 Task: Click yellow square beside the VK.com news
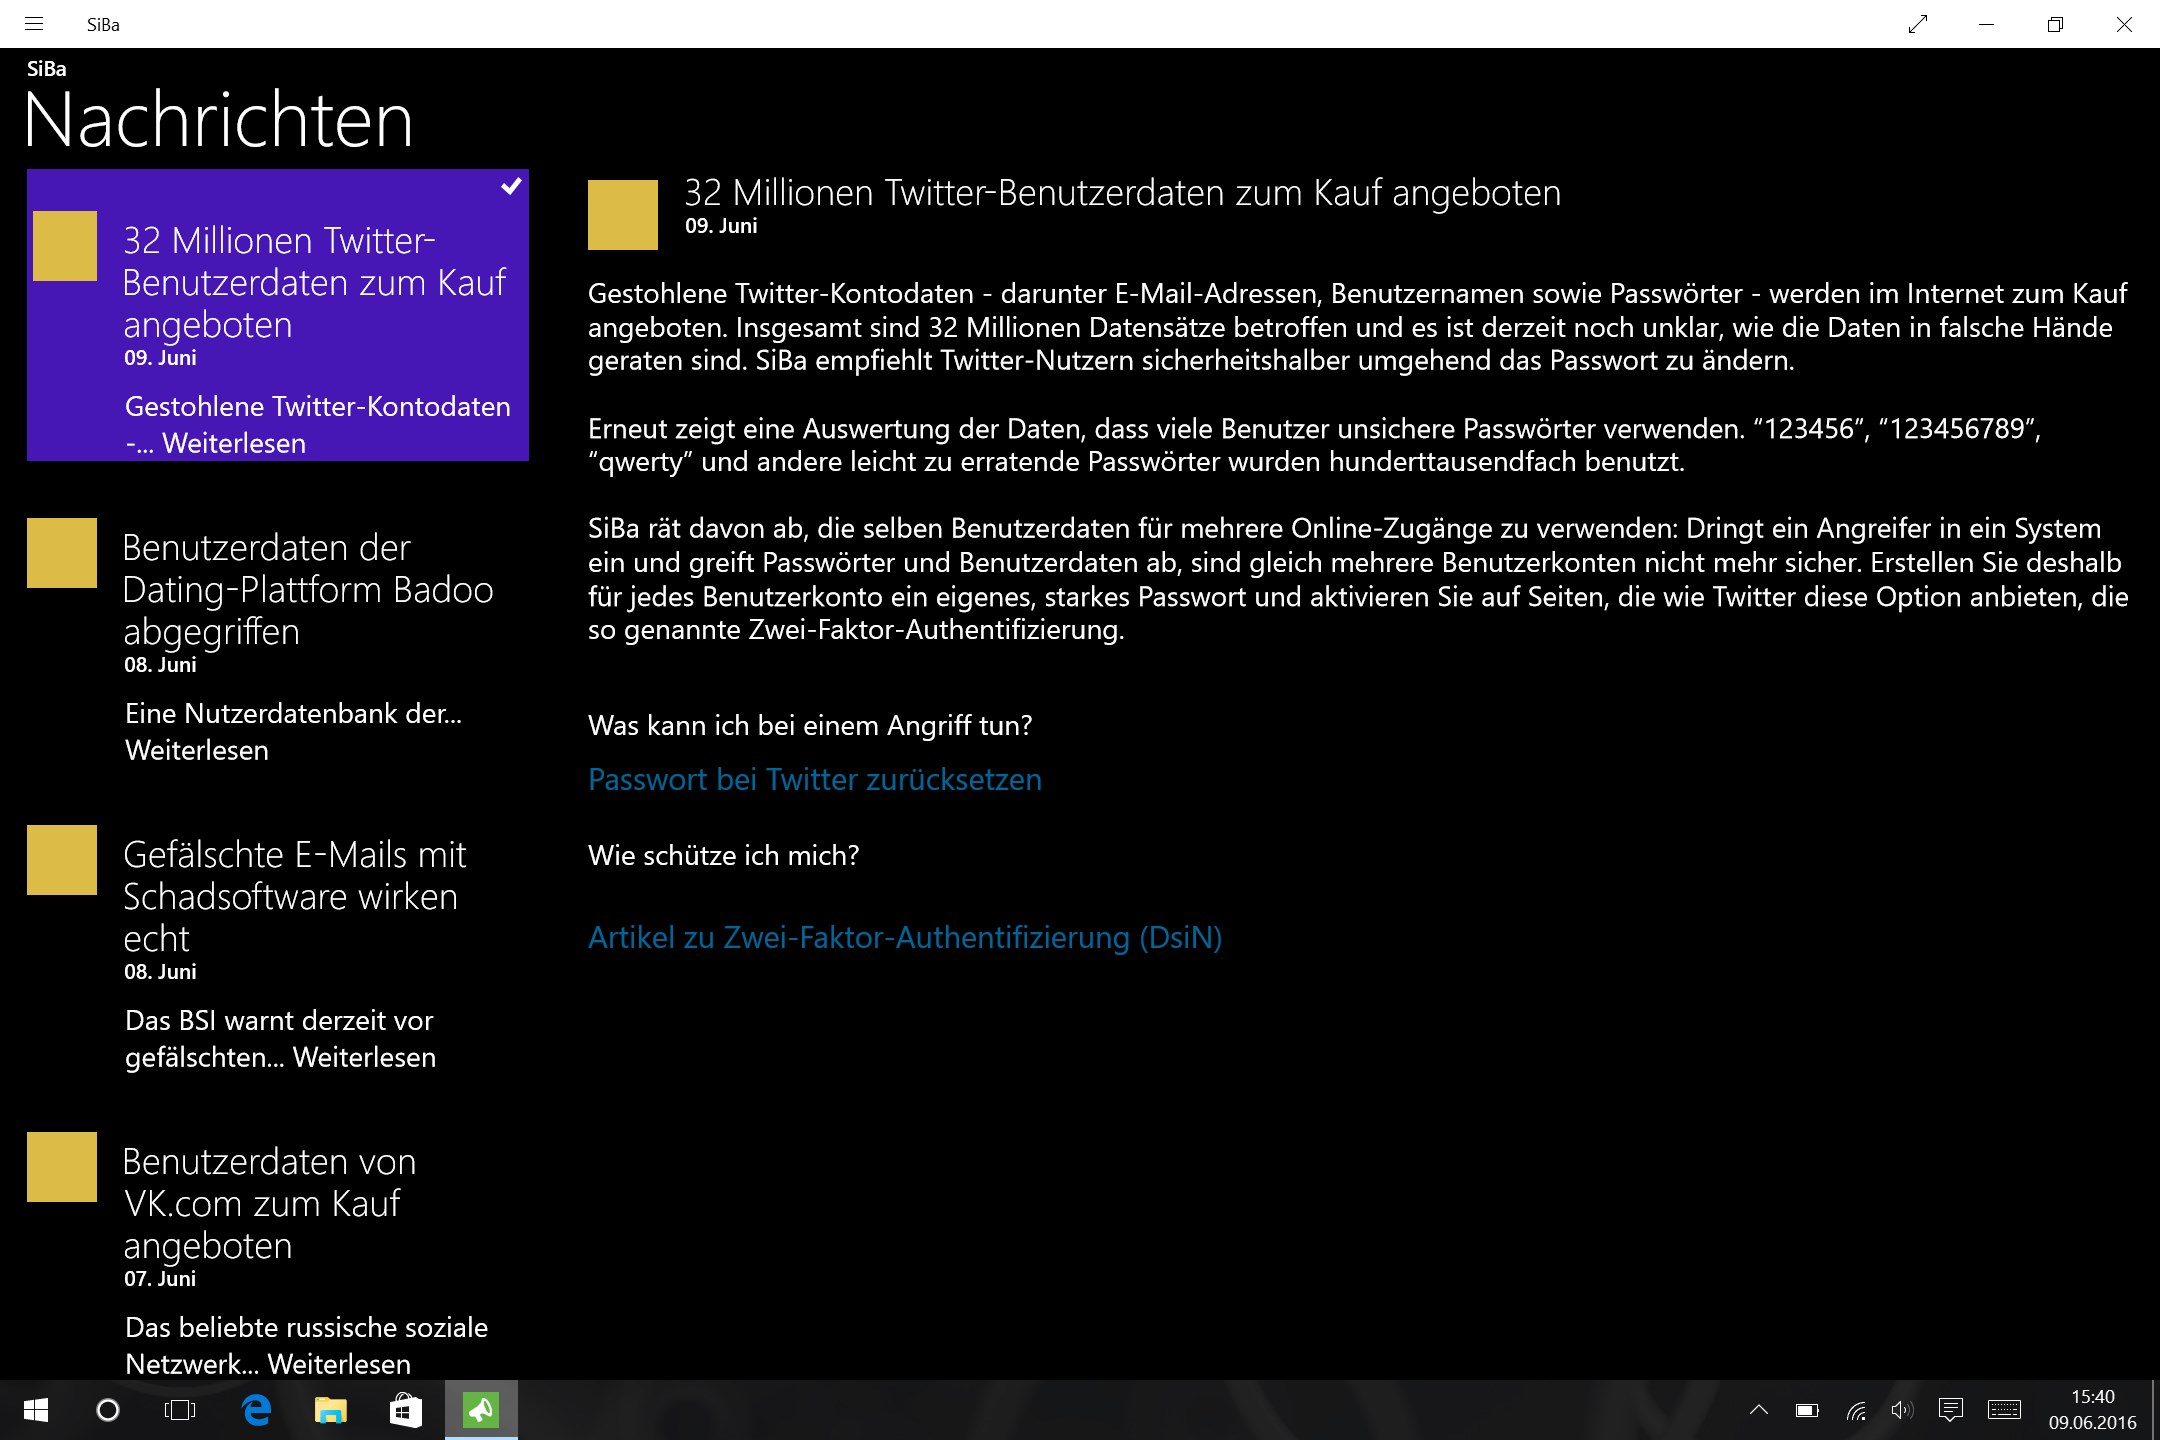[62, 1167]
